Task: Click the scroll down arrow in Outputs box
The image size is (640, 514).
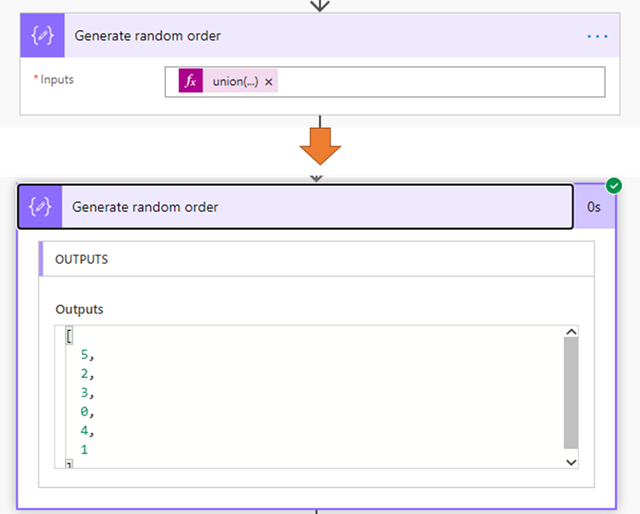Action: [x=571, y=462]
